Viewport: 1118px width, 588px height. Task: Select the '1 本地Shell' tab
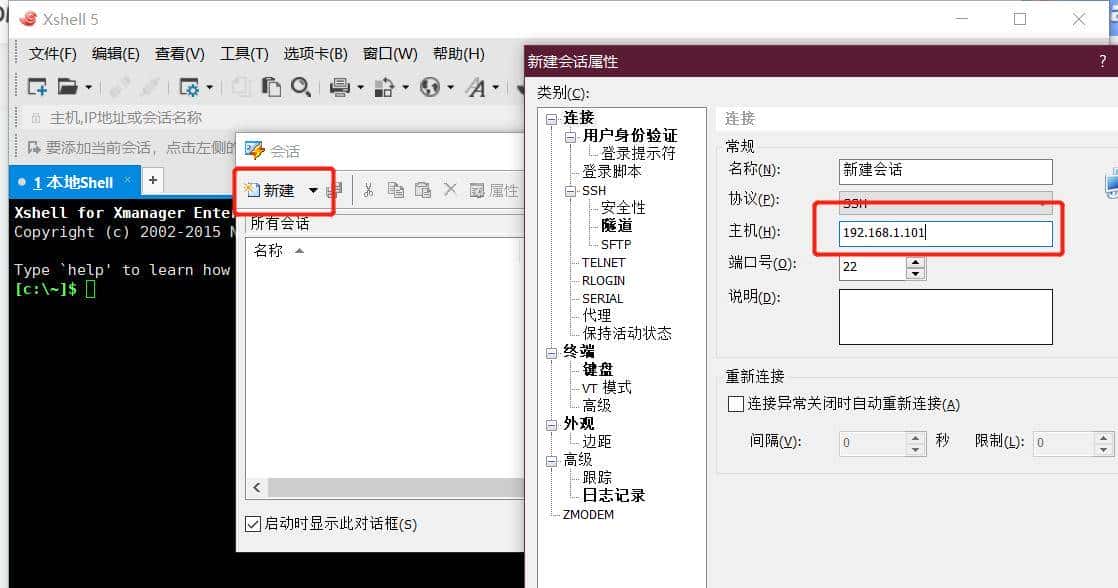pos(73,182)
